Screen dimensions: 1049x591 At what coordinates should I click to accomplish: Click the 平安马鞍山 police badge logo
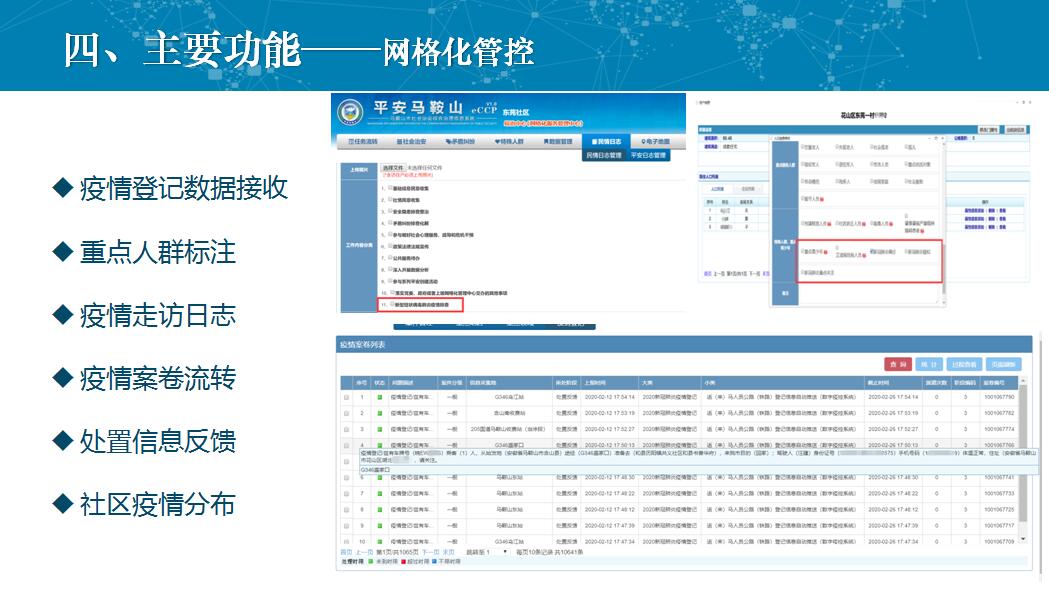coord(350,113)
